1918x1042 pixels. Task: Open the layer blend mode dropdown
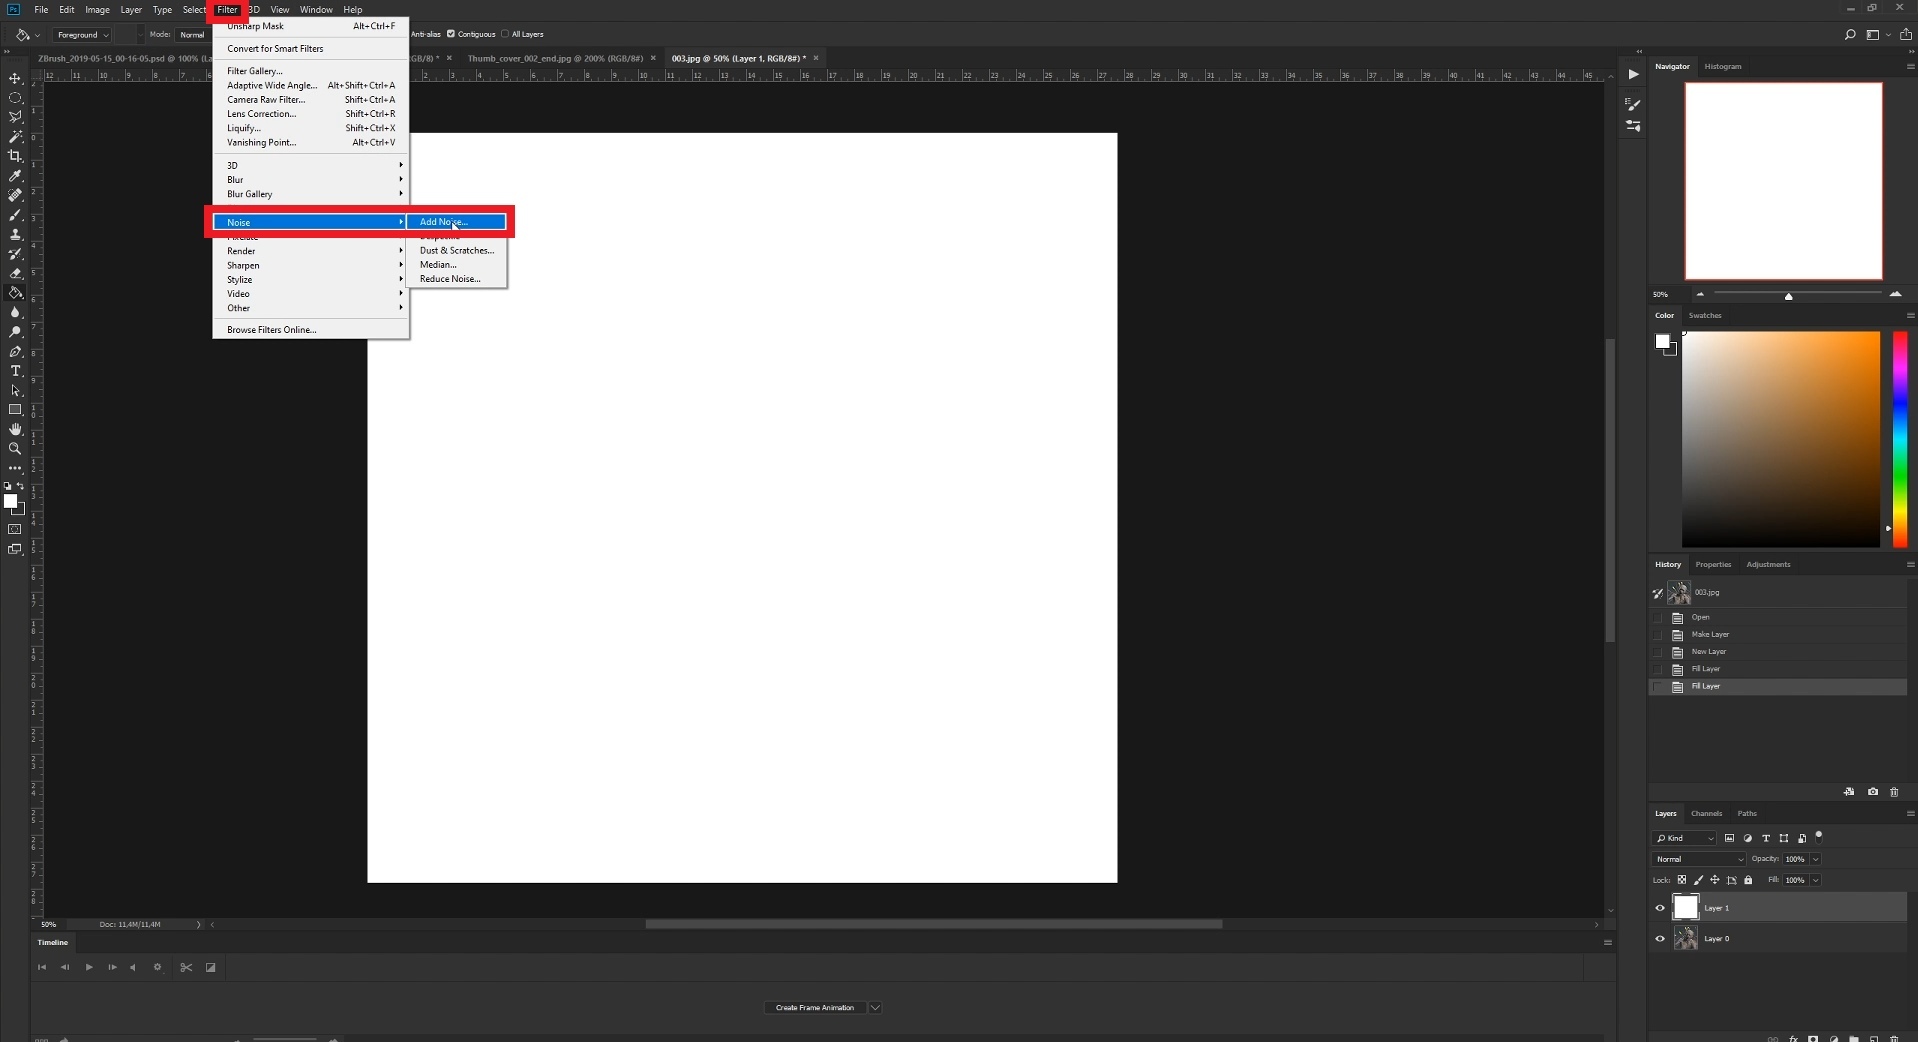click(x=1699, y=859)
